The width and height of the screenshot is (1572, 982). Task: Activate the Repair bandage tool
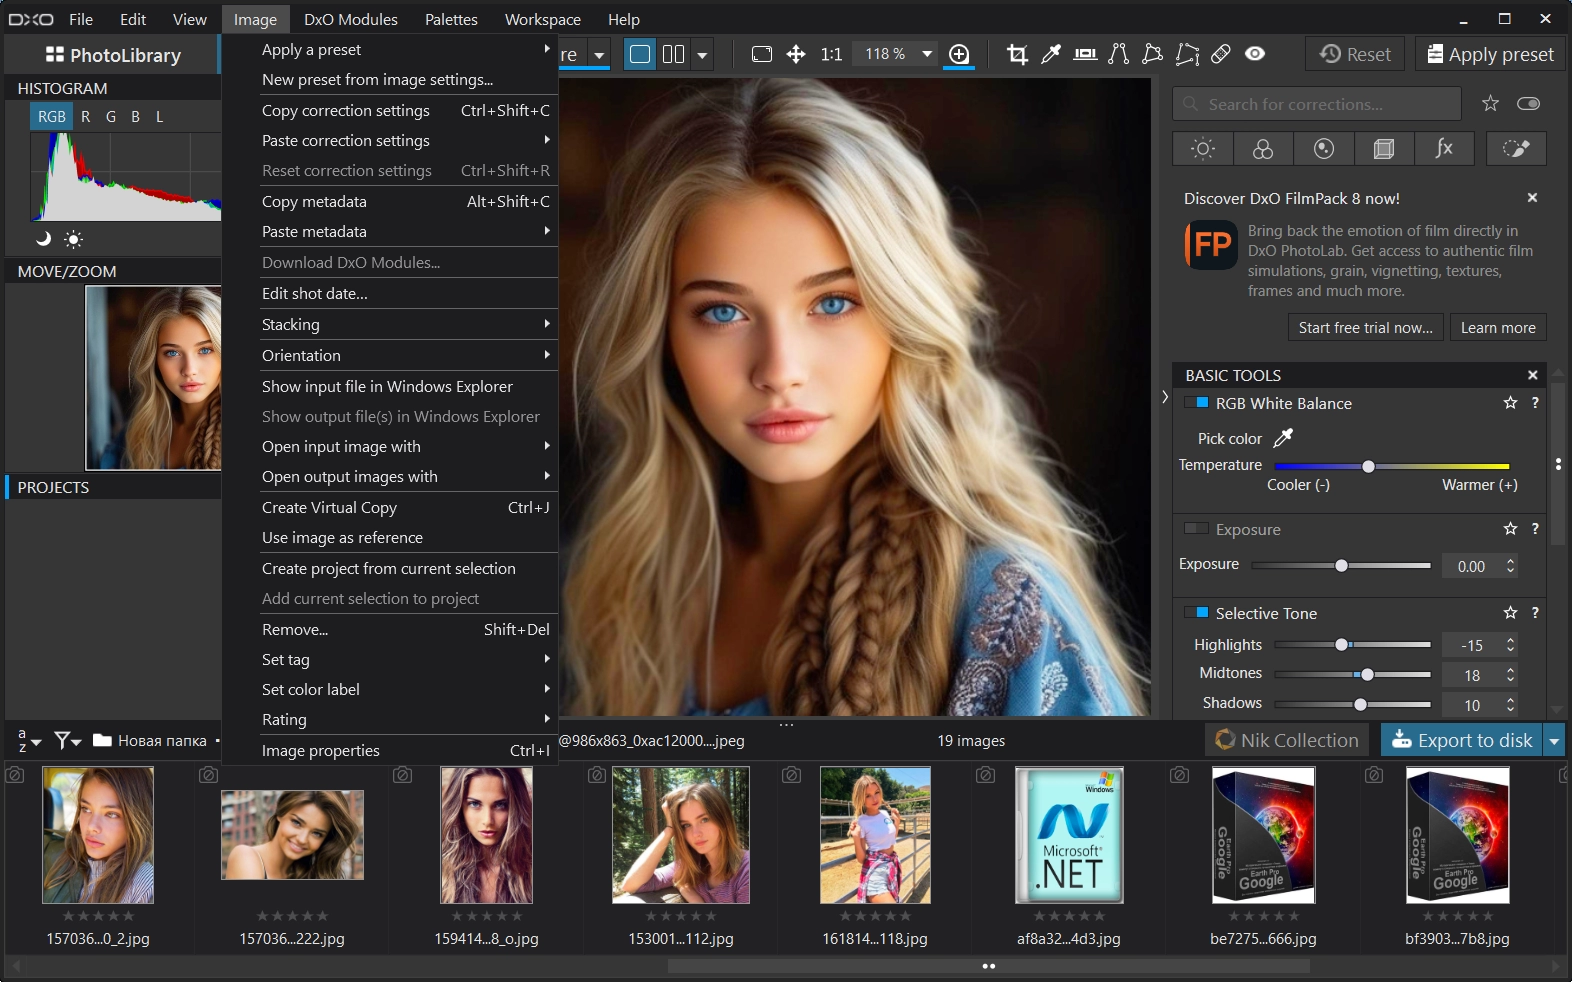coord(1221,54)
